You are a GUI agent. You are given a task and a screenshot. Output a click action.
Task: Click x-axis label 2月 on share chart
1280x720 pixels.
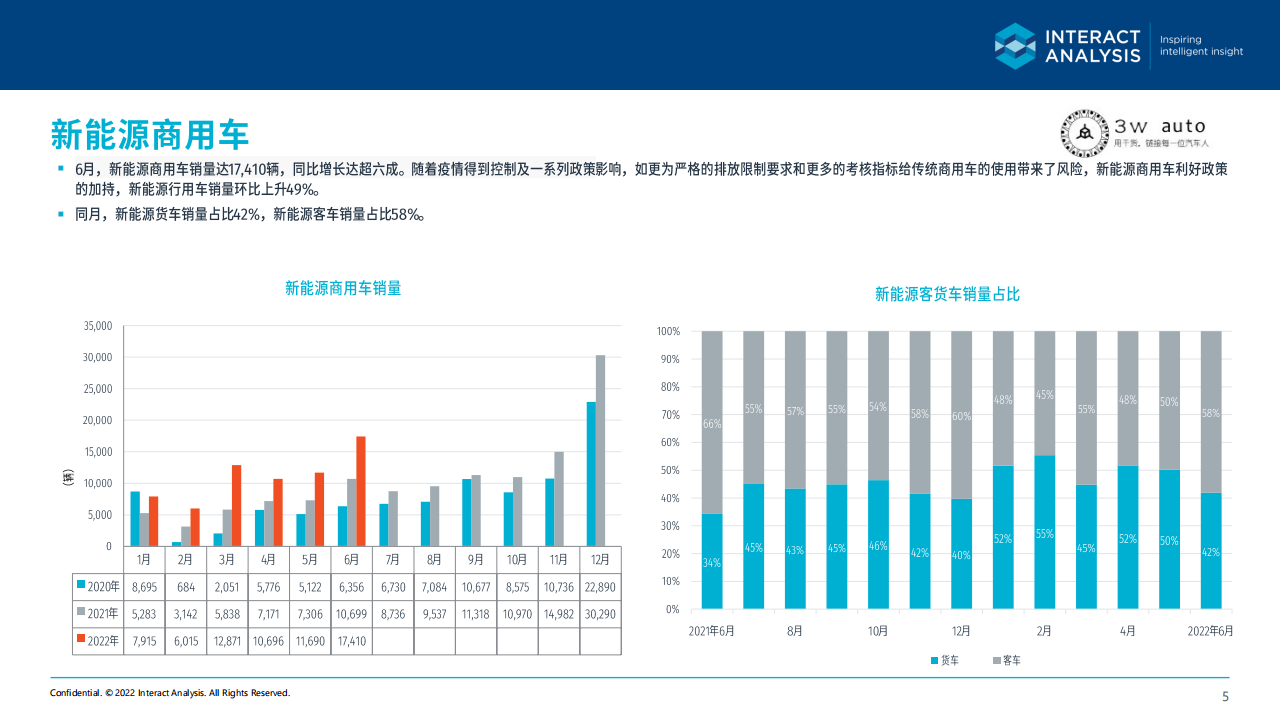(1044, 631)
